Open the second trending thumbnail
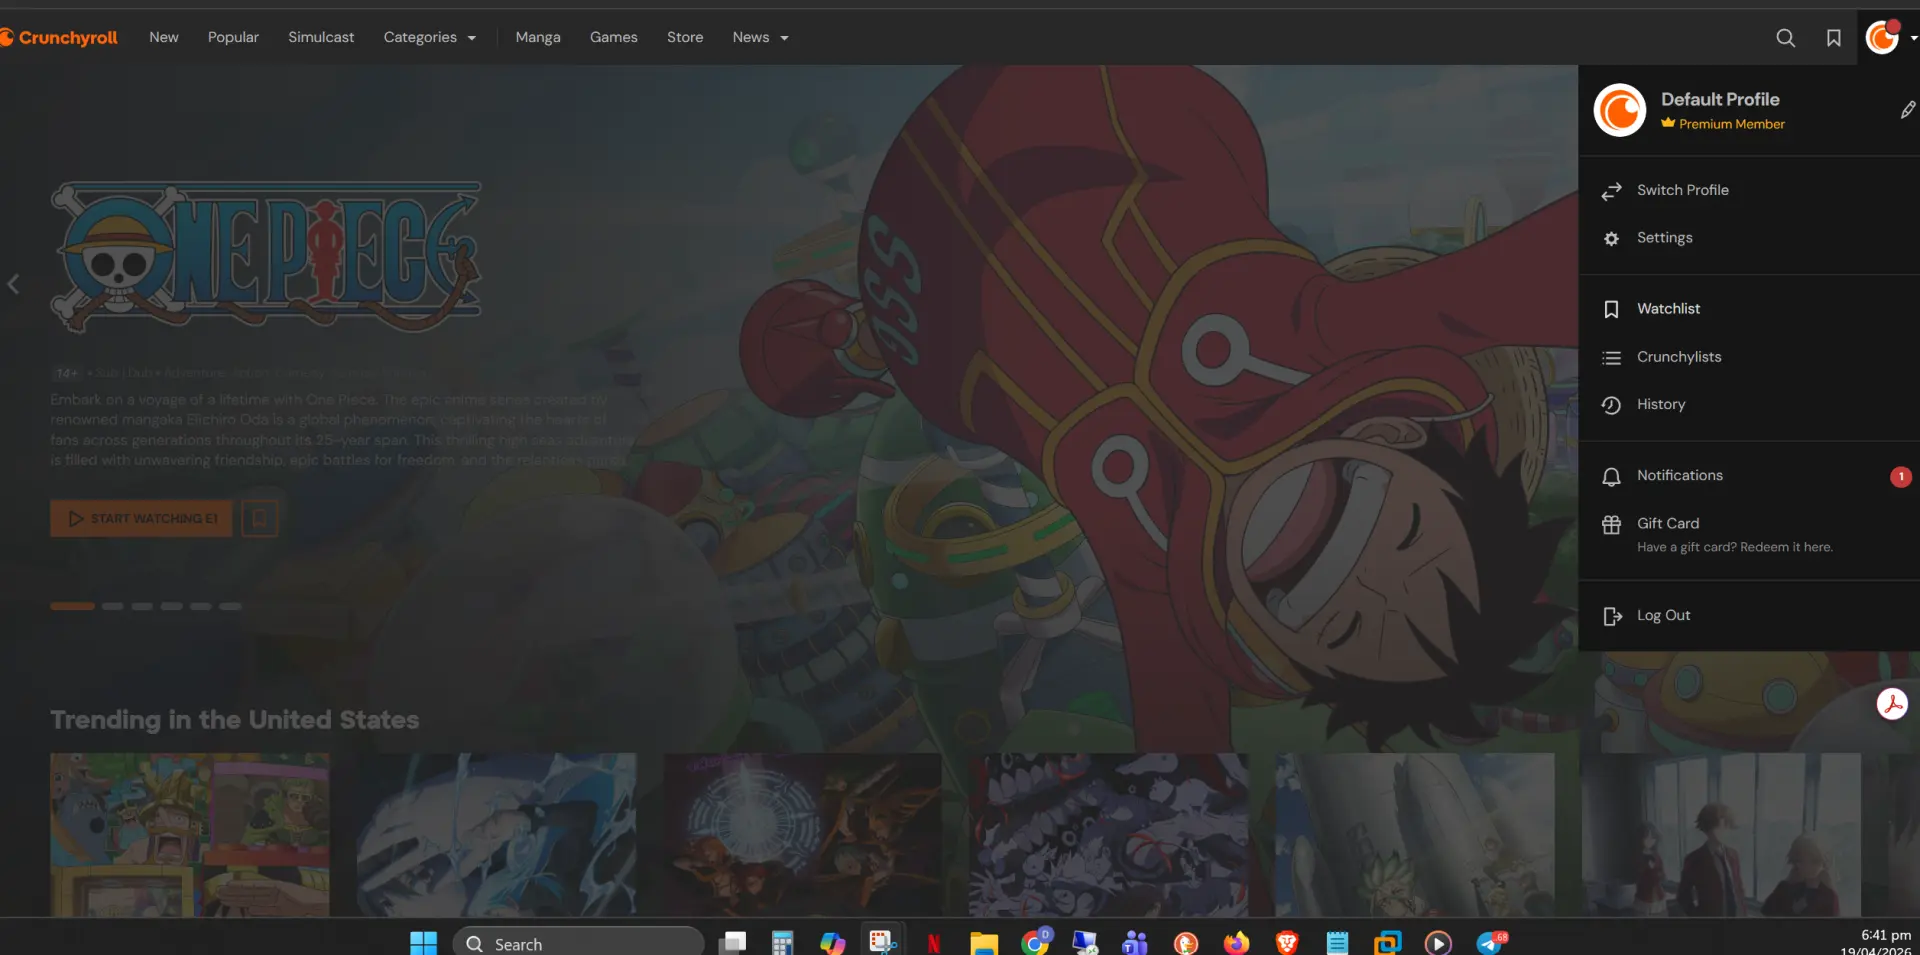The height and width of the screenshot is (955, 1920). tap(496, 835)
